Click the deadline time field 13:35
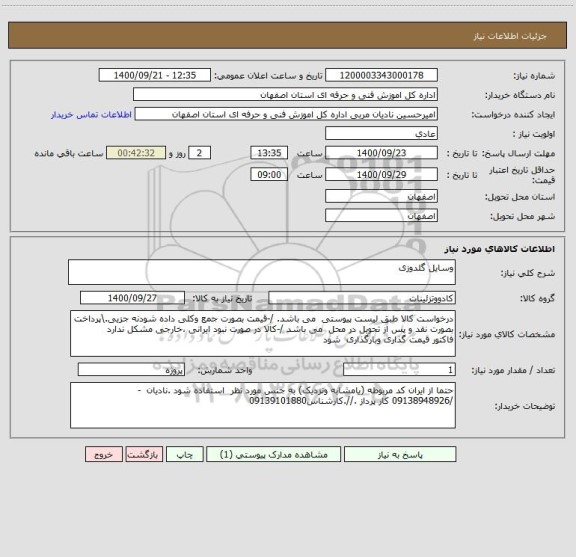Image resolution: width=576 pixels, height=557 pixels. tap(269, 153)
